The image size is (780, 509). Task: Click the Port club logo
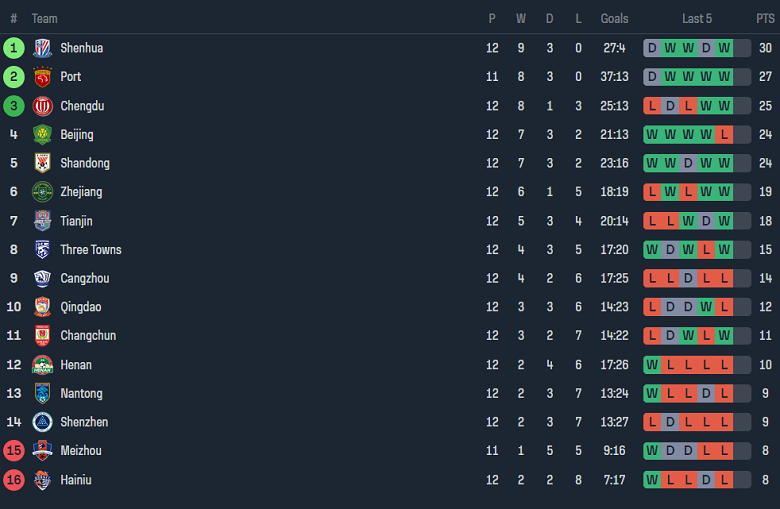coord(42,77)
